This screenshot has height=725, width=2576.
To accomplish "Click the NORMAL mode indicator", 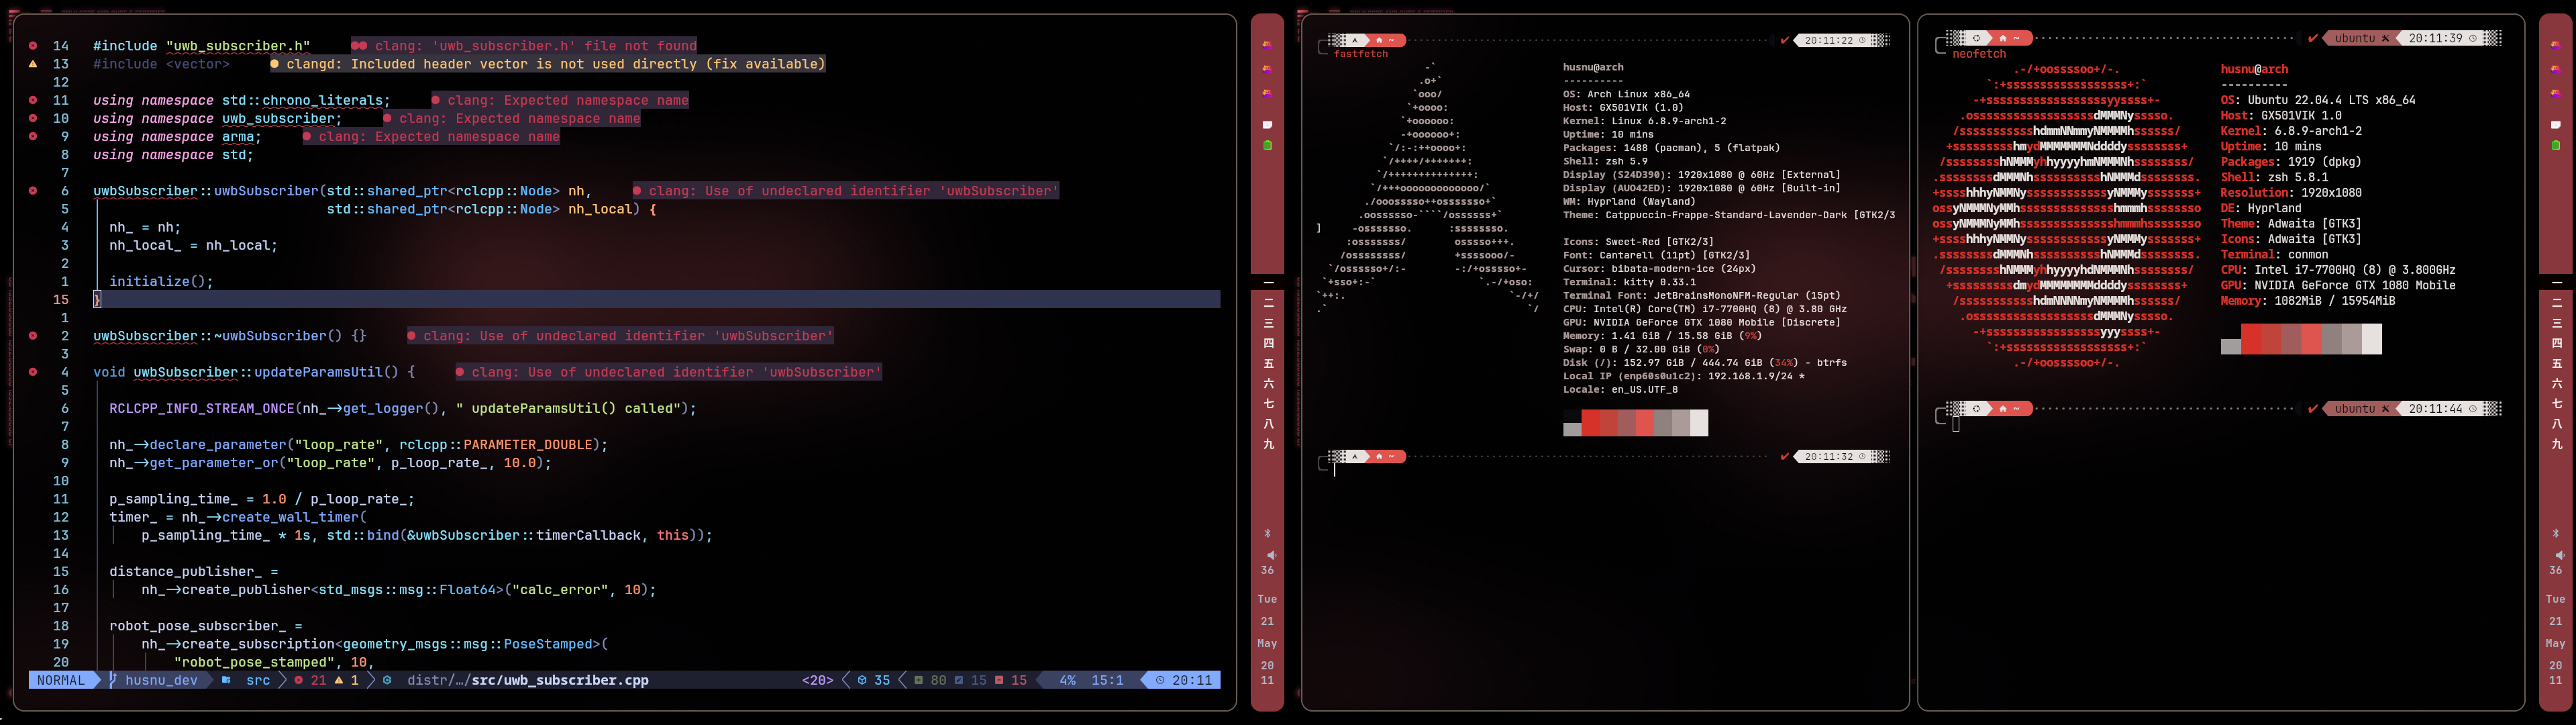I will pyautogui.click(x=61, y=680).
